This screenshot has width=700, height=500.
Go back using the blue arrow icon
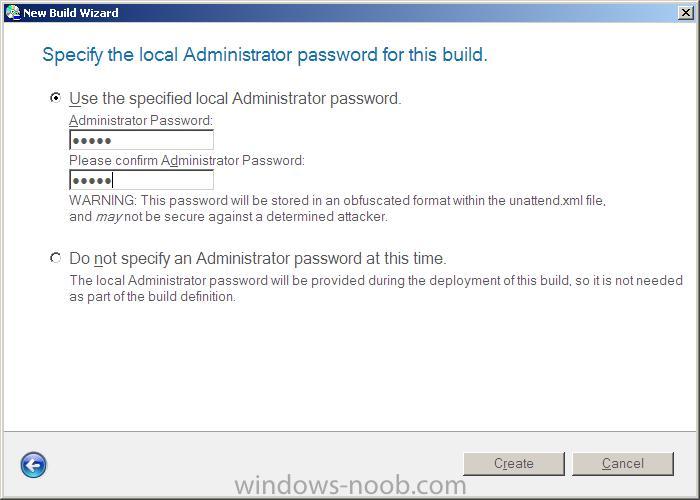click(x=33, y=465)
